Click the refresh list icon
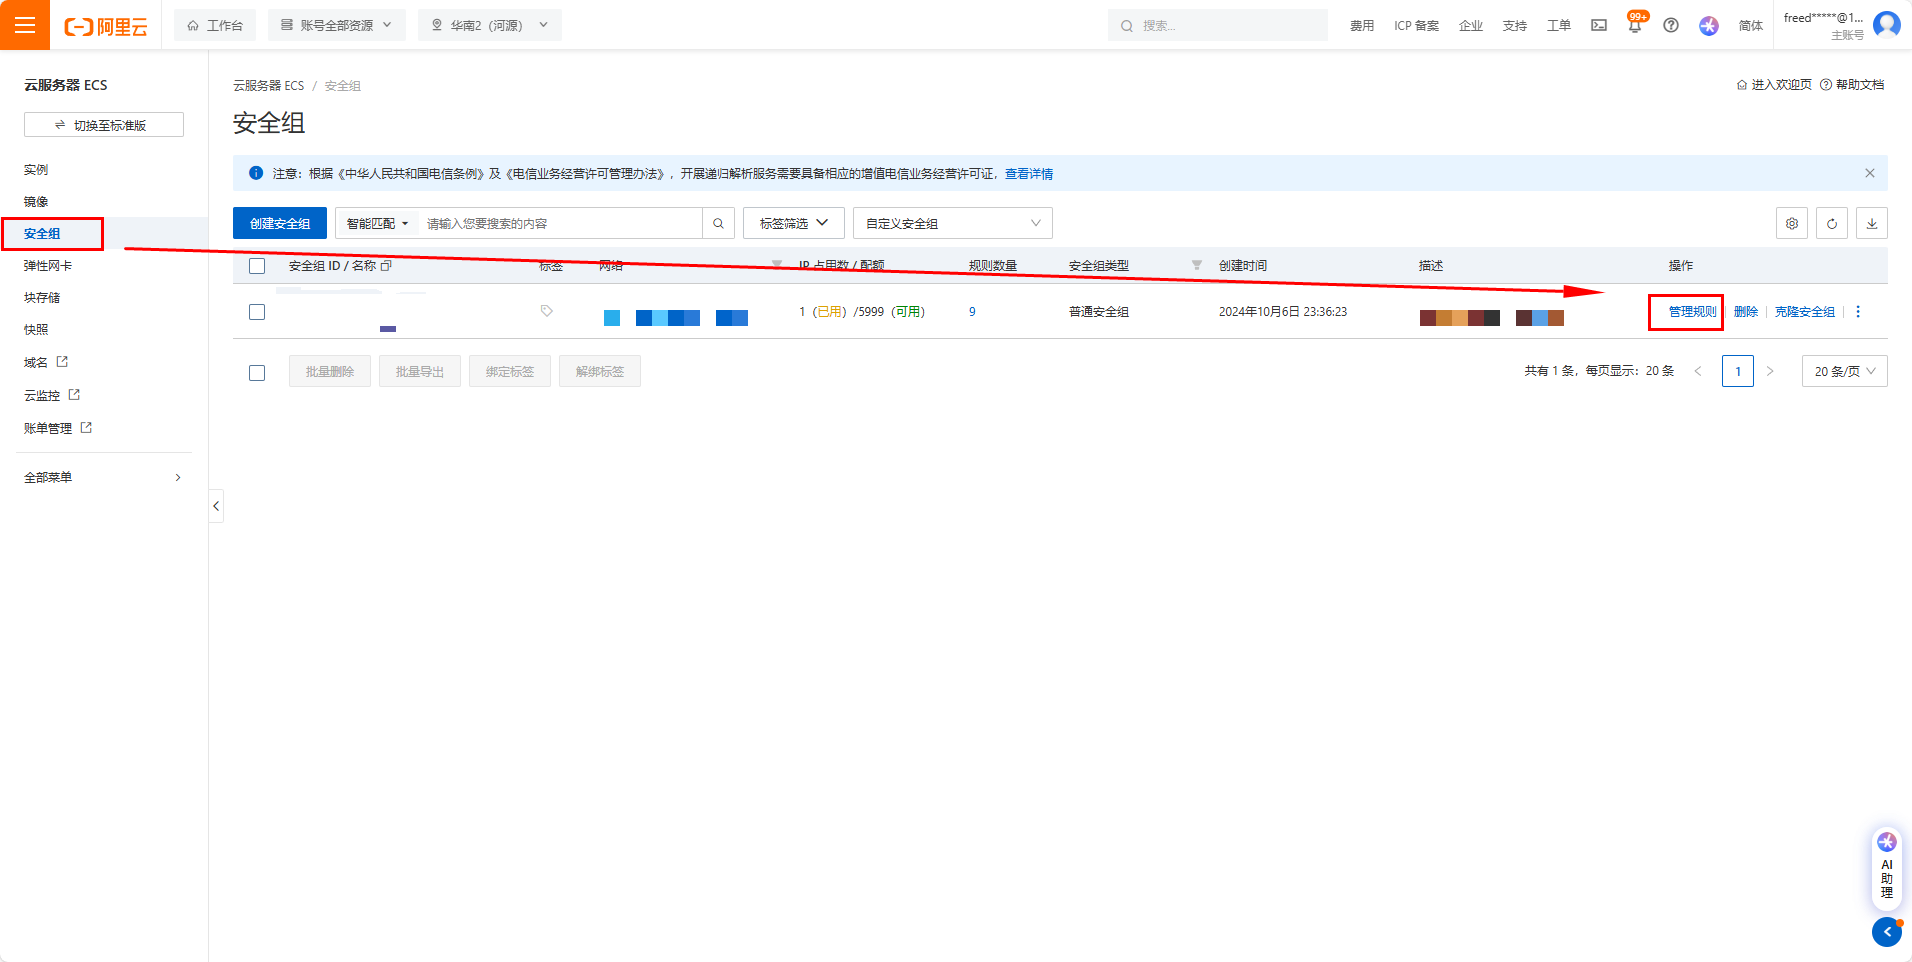1912x962 pixels. 1831,224
